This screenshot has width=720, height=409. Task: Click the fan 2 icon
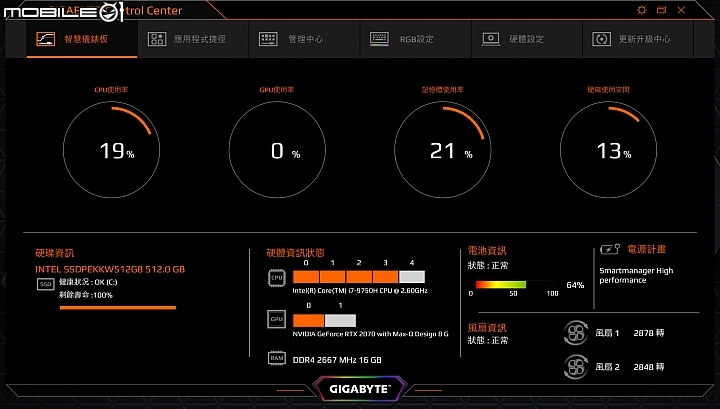[x=576, y=367]
